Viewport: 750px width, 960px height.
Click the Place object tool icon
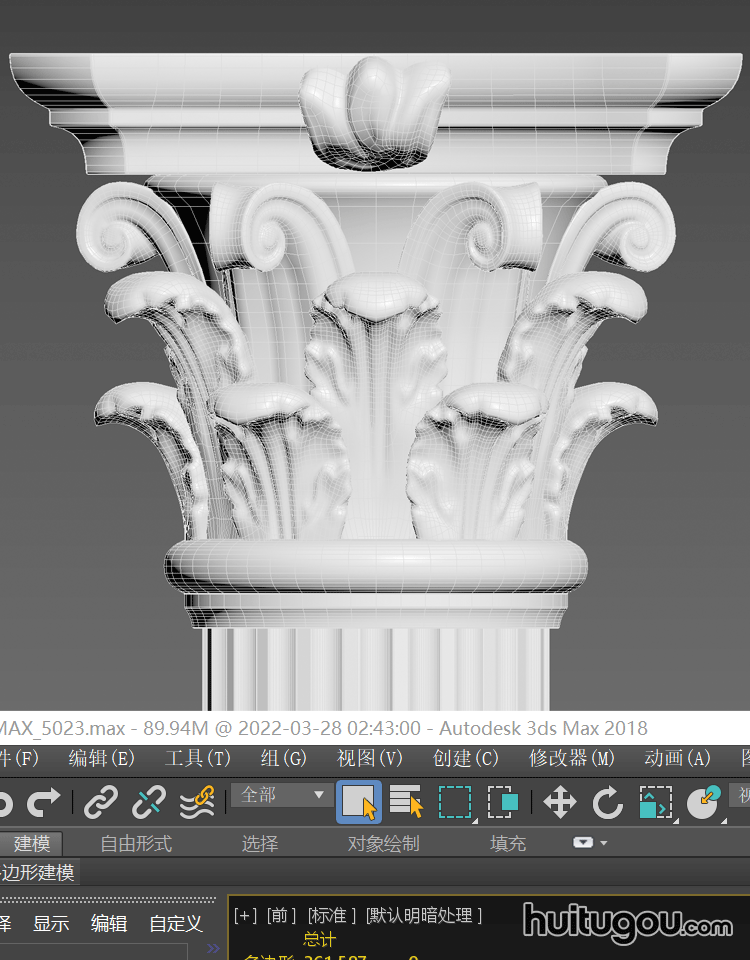pos(704,802)
